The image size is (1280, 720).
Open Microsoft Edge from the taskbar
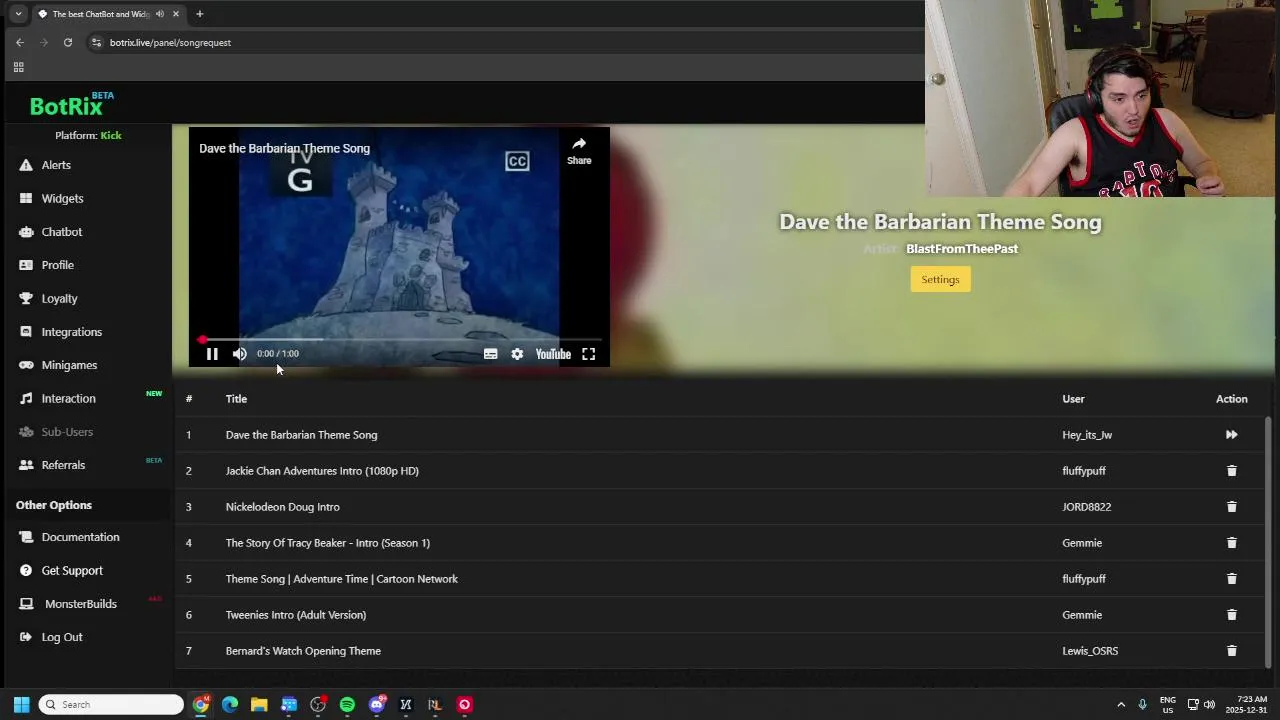point(230,704)
